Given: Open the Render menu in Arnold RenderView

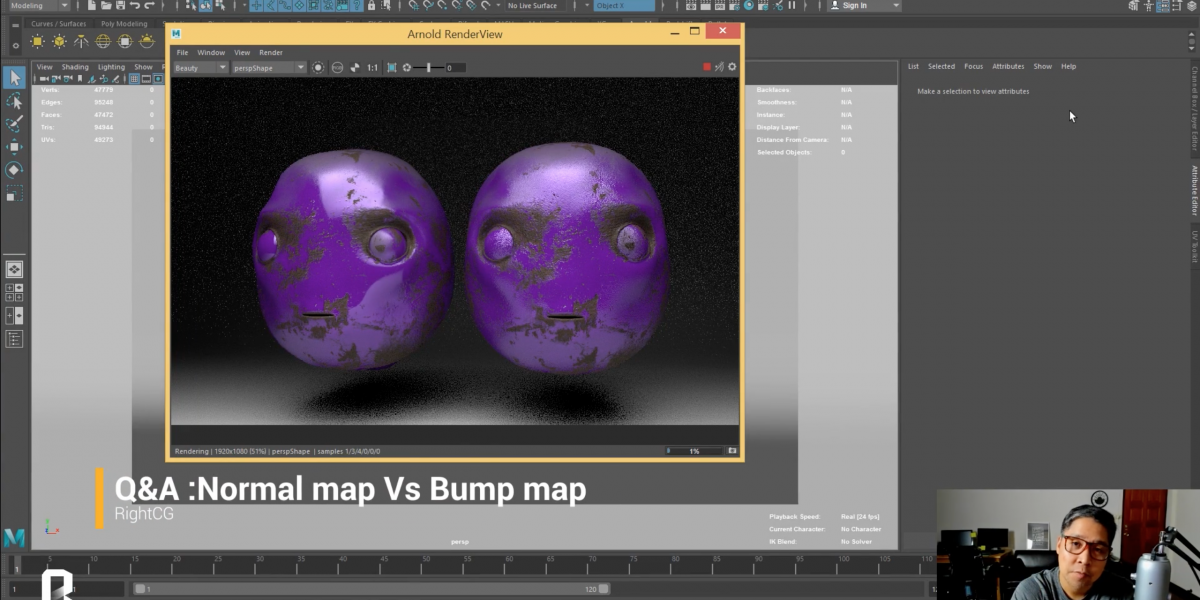Looking at the screenshot, I should 271,52.
